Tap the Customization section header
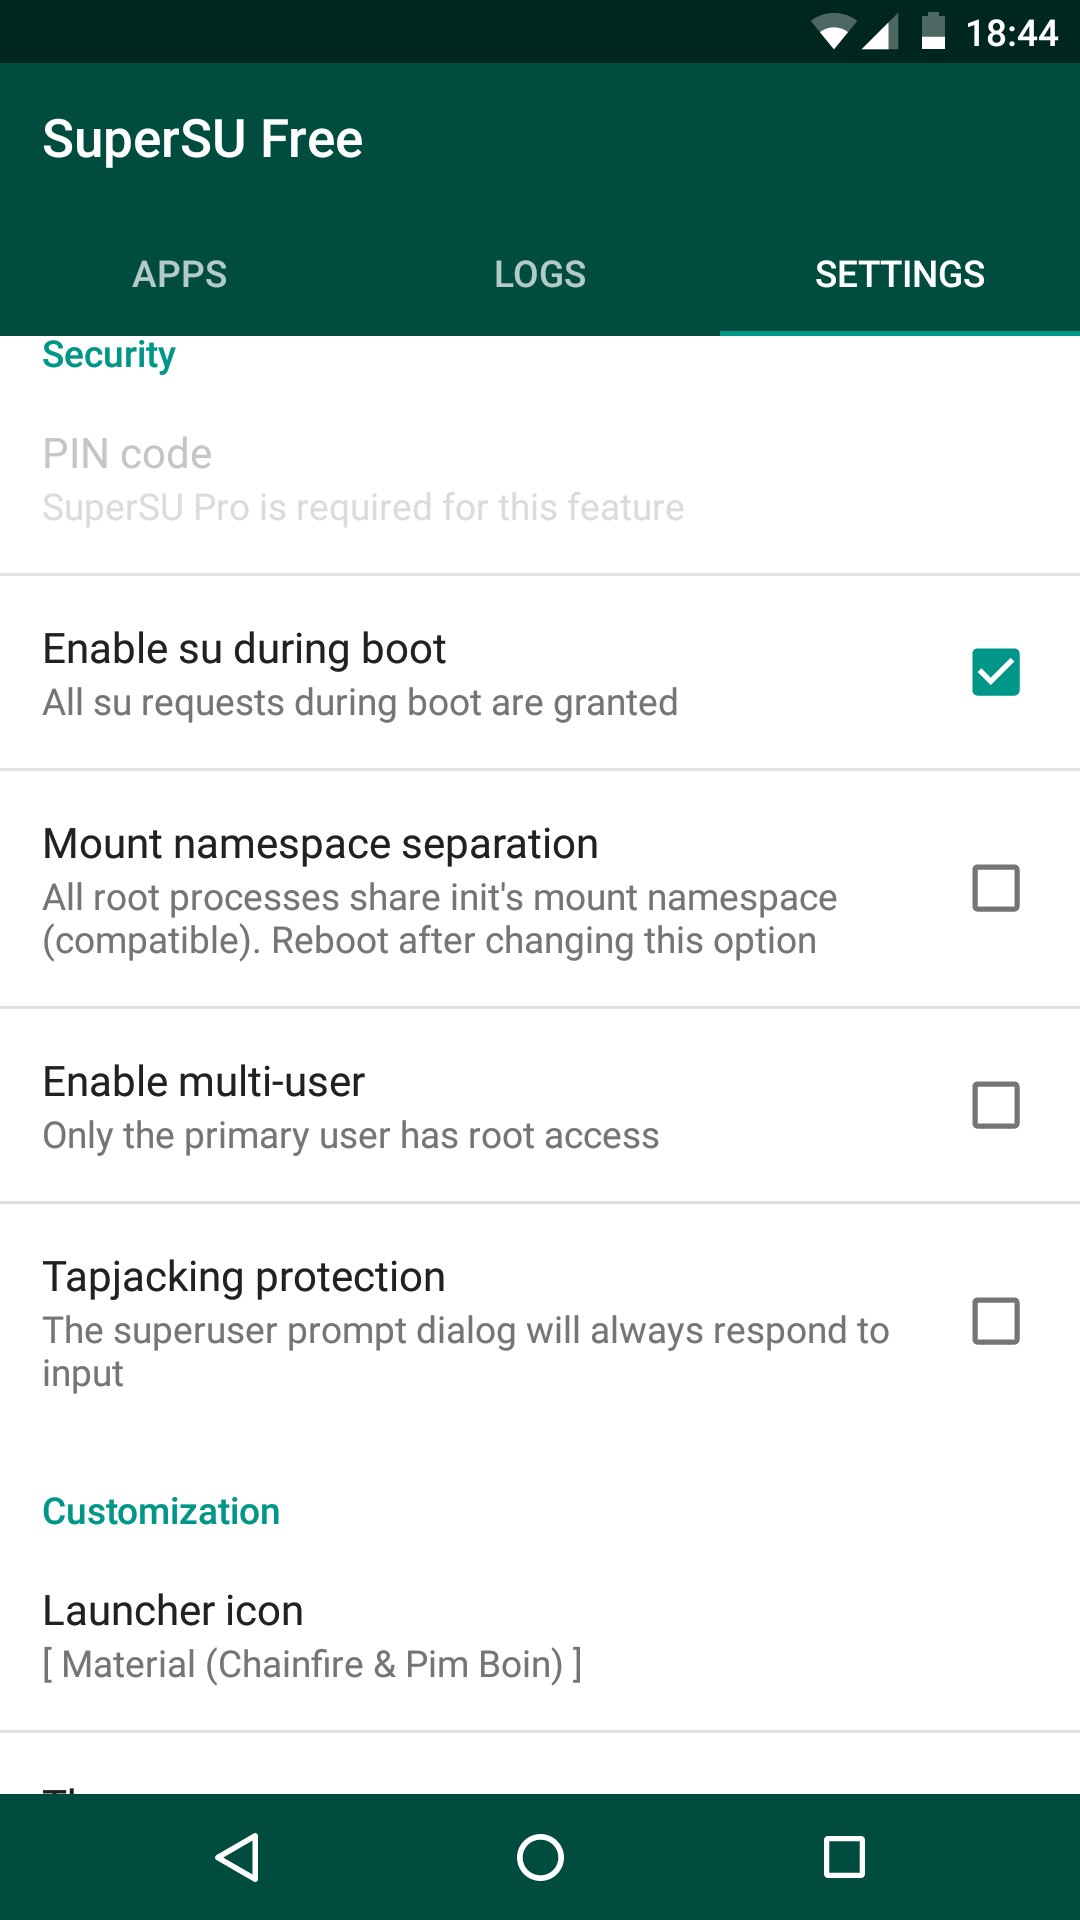 pyautogui.click(x=161, y=1511)
